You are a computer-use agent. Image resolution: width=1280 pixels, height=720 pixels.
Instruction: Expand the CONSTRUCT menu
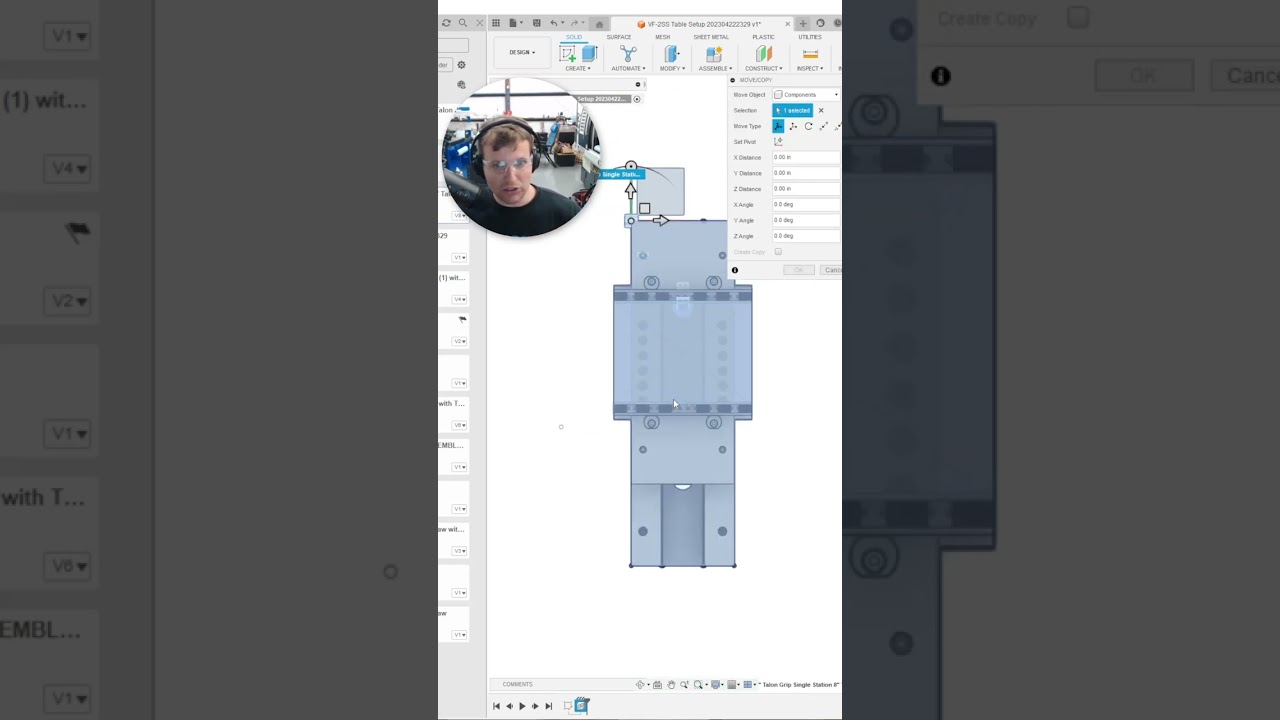764,69
